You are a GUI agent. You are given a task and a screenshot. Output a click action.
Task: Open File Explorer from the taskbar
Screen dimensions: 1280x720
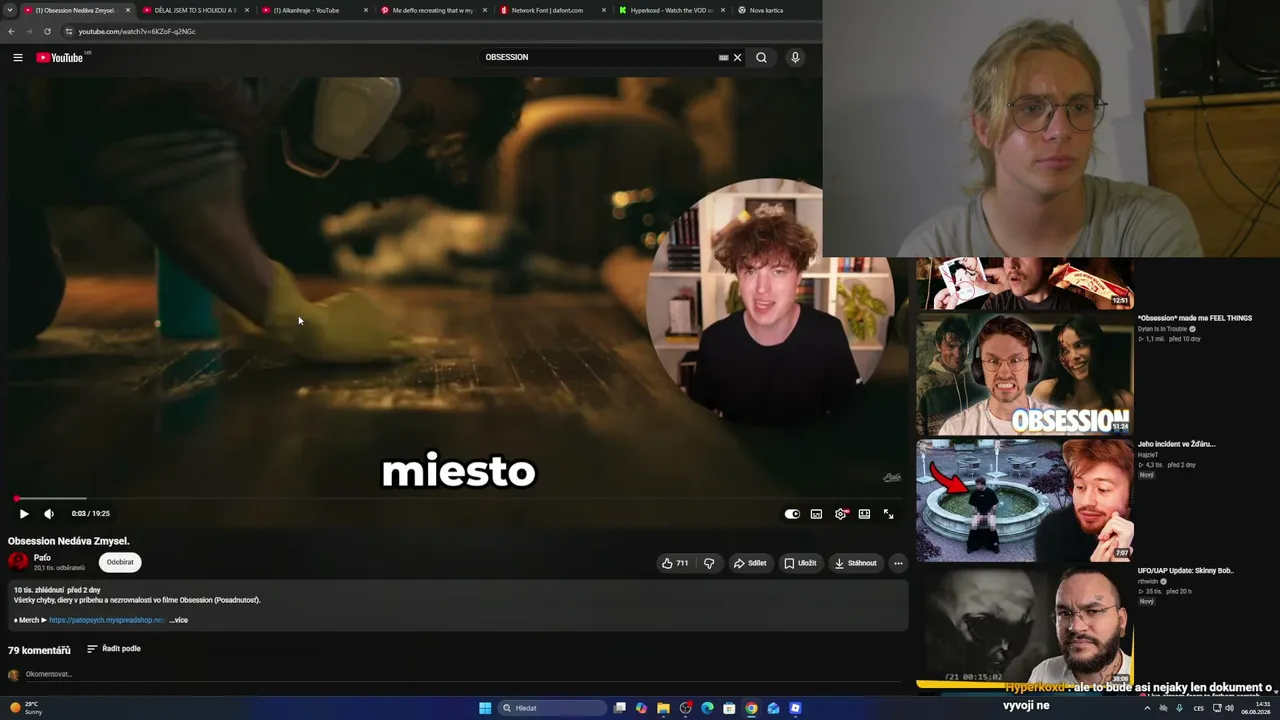coord(663,708)
